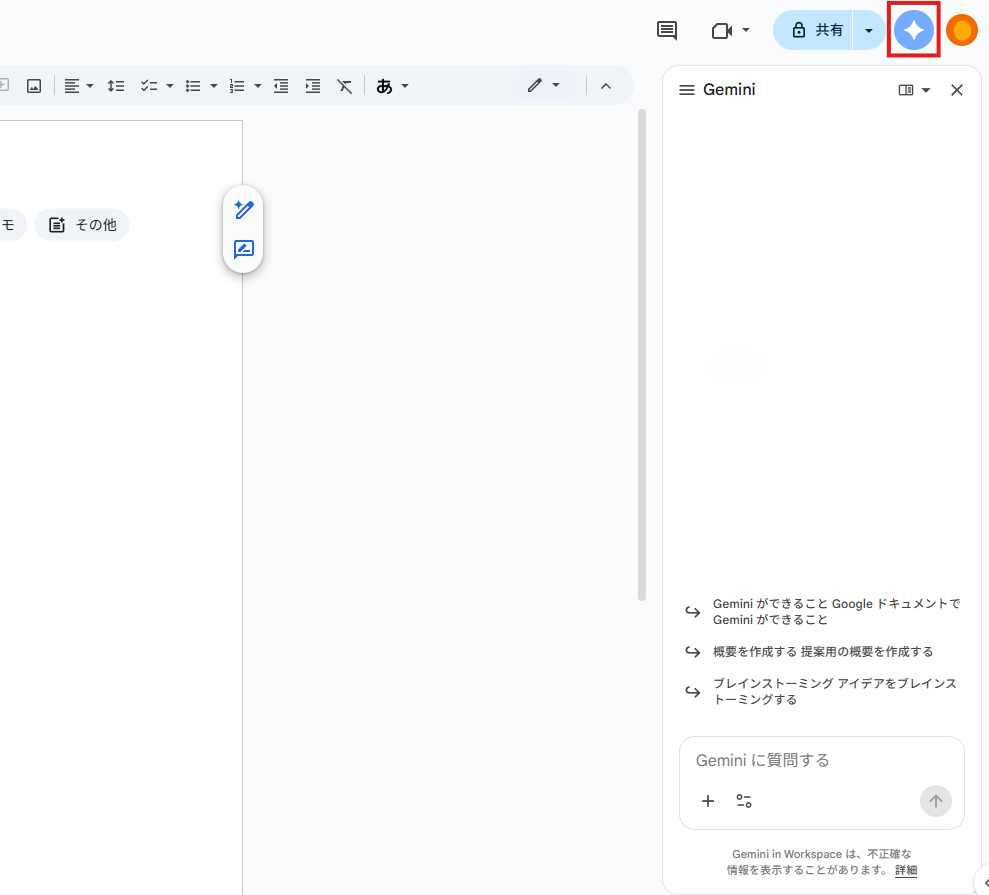Click the Help me write pencil icon
989x895 pixels.
coord(243,210)
